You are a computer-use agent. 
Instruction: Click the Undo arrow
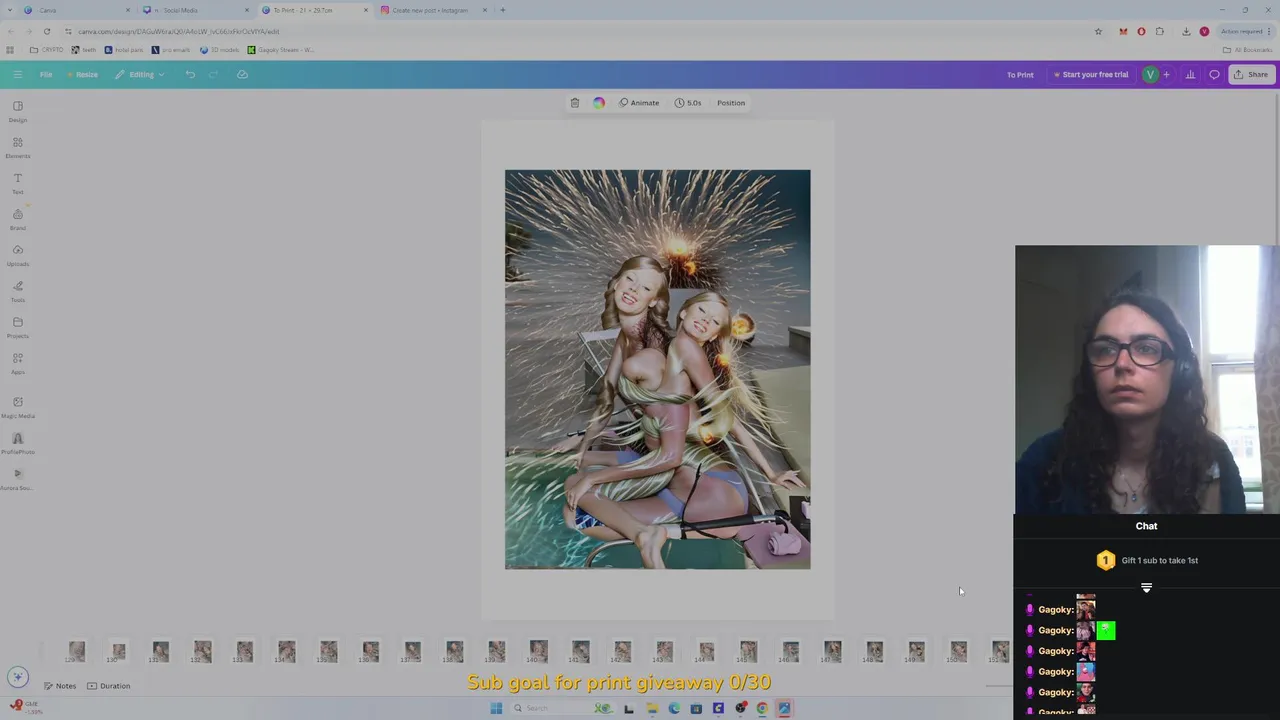pos(190,74)
